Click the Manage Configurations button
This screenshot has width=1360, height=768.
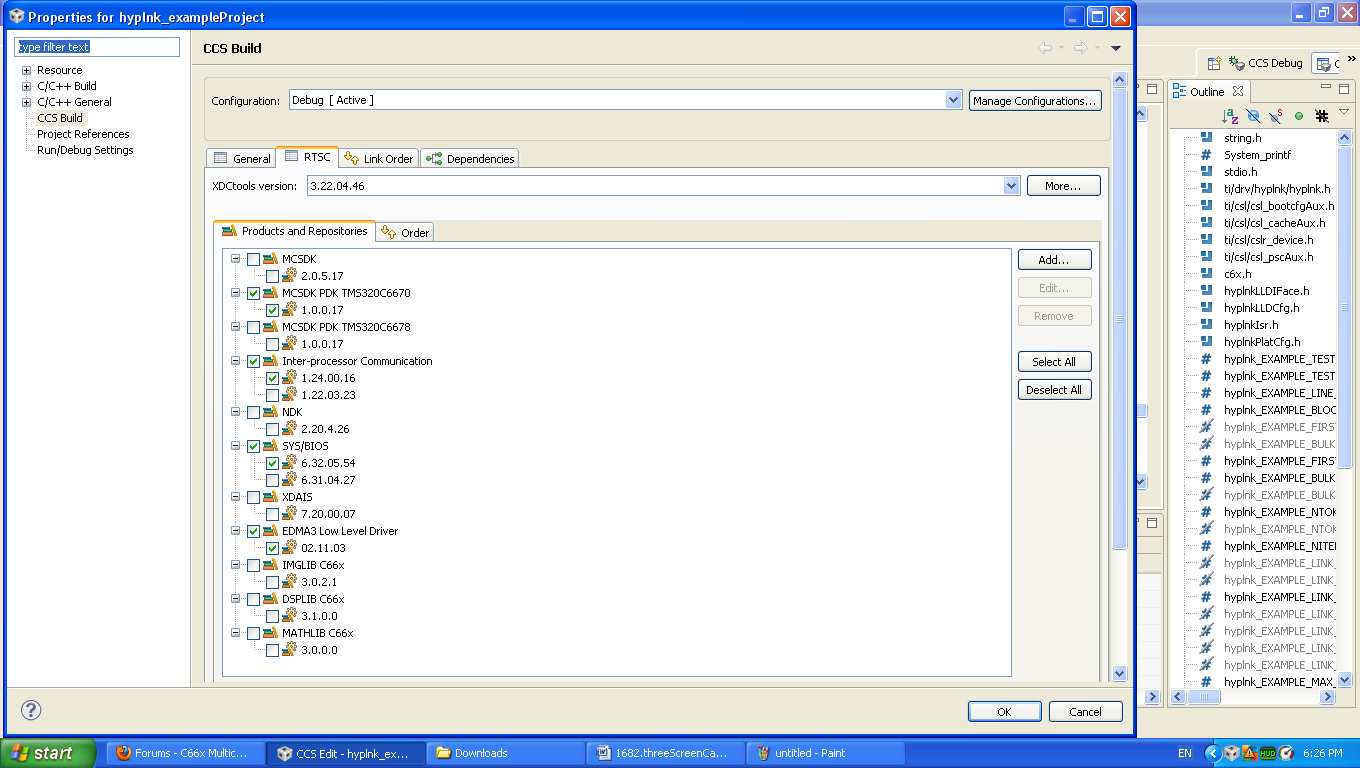coord(1035,100)
